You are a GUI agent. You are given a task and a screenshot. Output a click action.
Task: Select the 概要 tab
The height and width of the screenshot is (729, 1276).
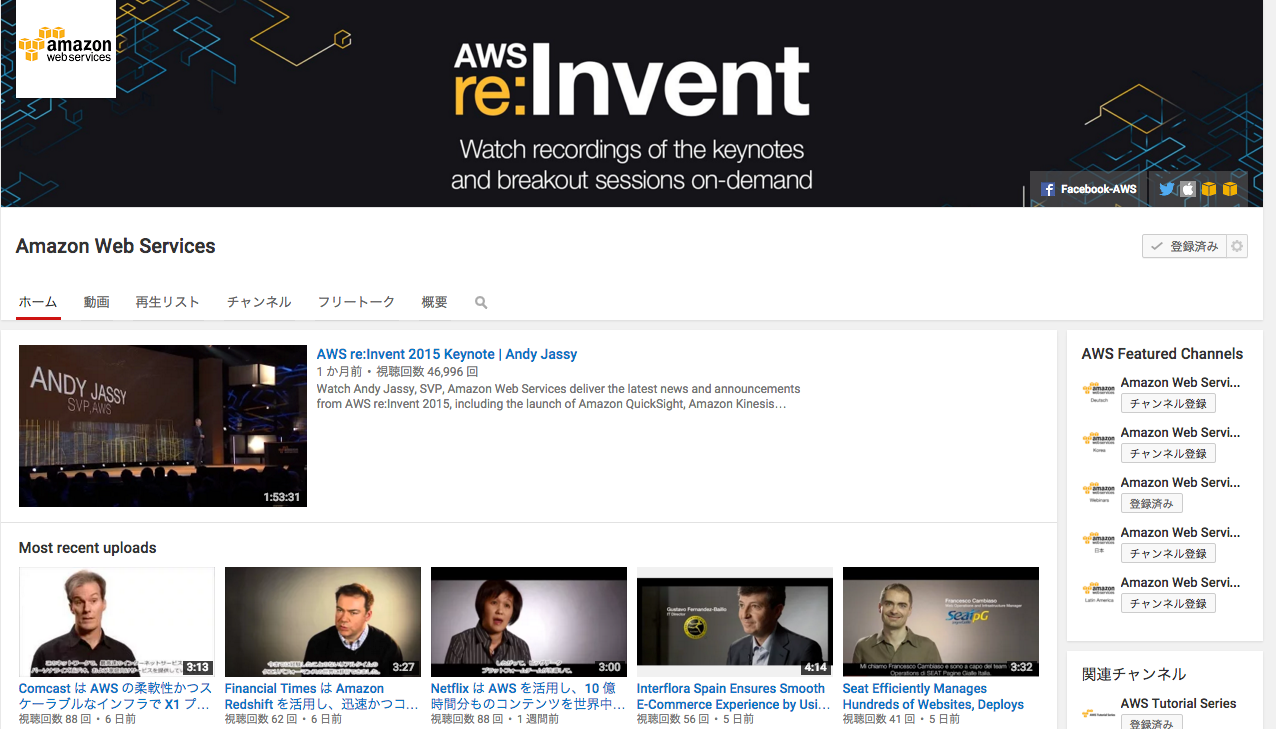point(434,302)
